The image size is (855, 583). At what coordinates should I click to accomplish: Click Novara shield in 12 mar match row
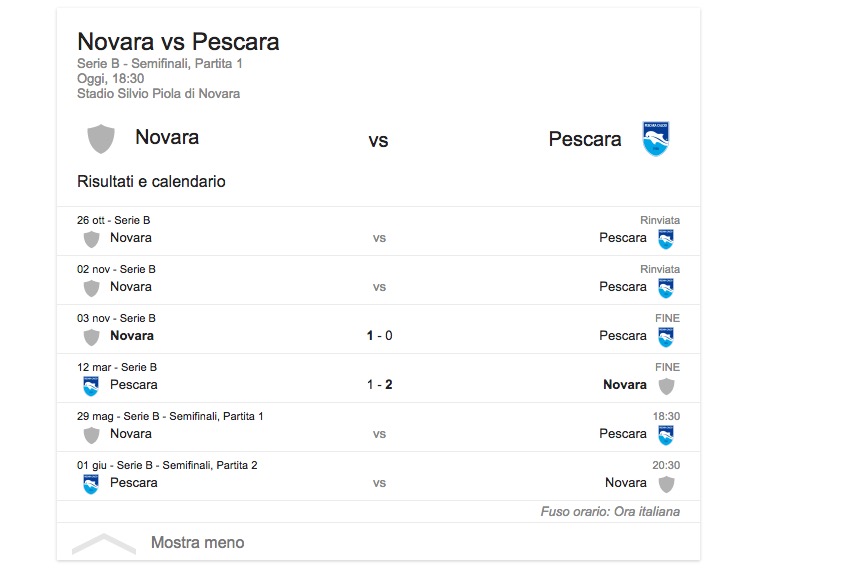click(x=666, y=386)
